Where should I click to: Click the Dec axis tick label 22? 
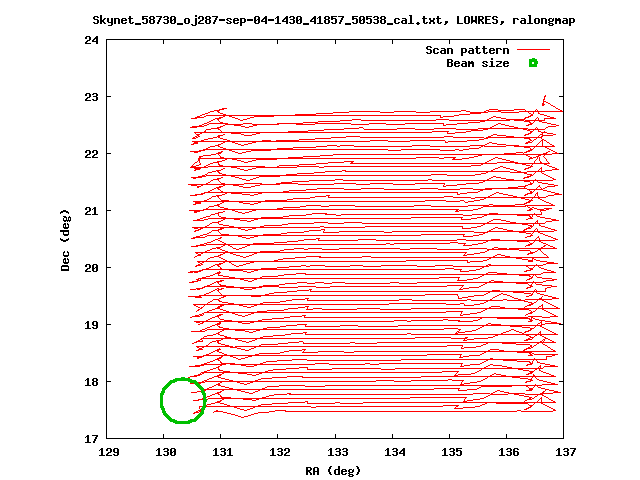(x=91, y=154)
